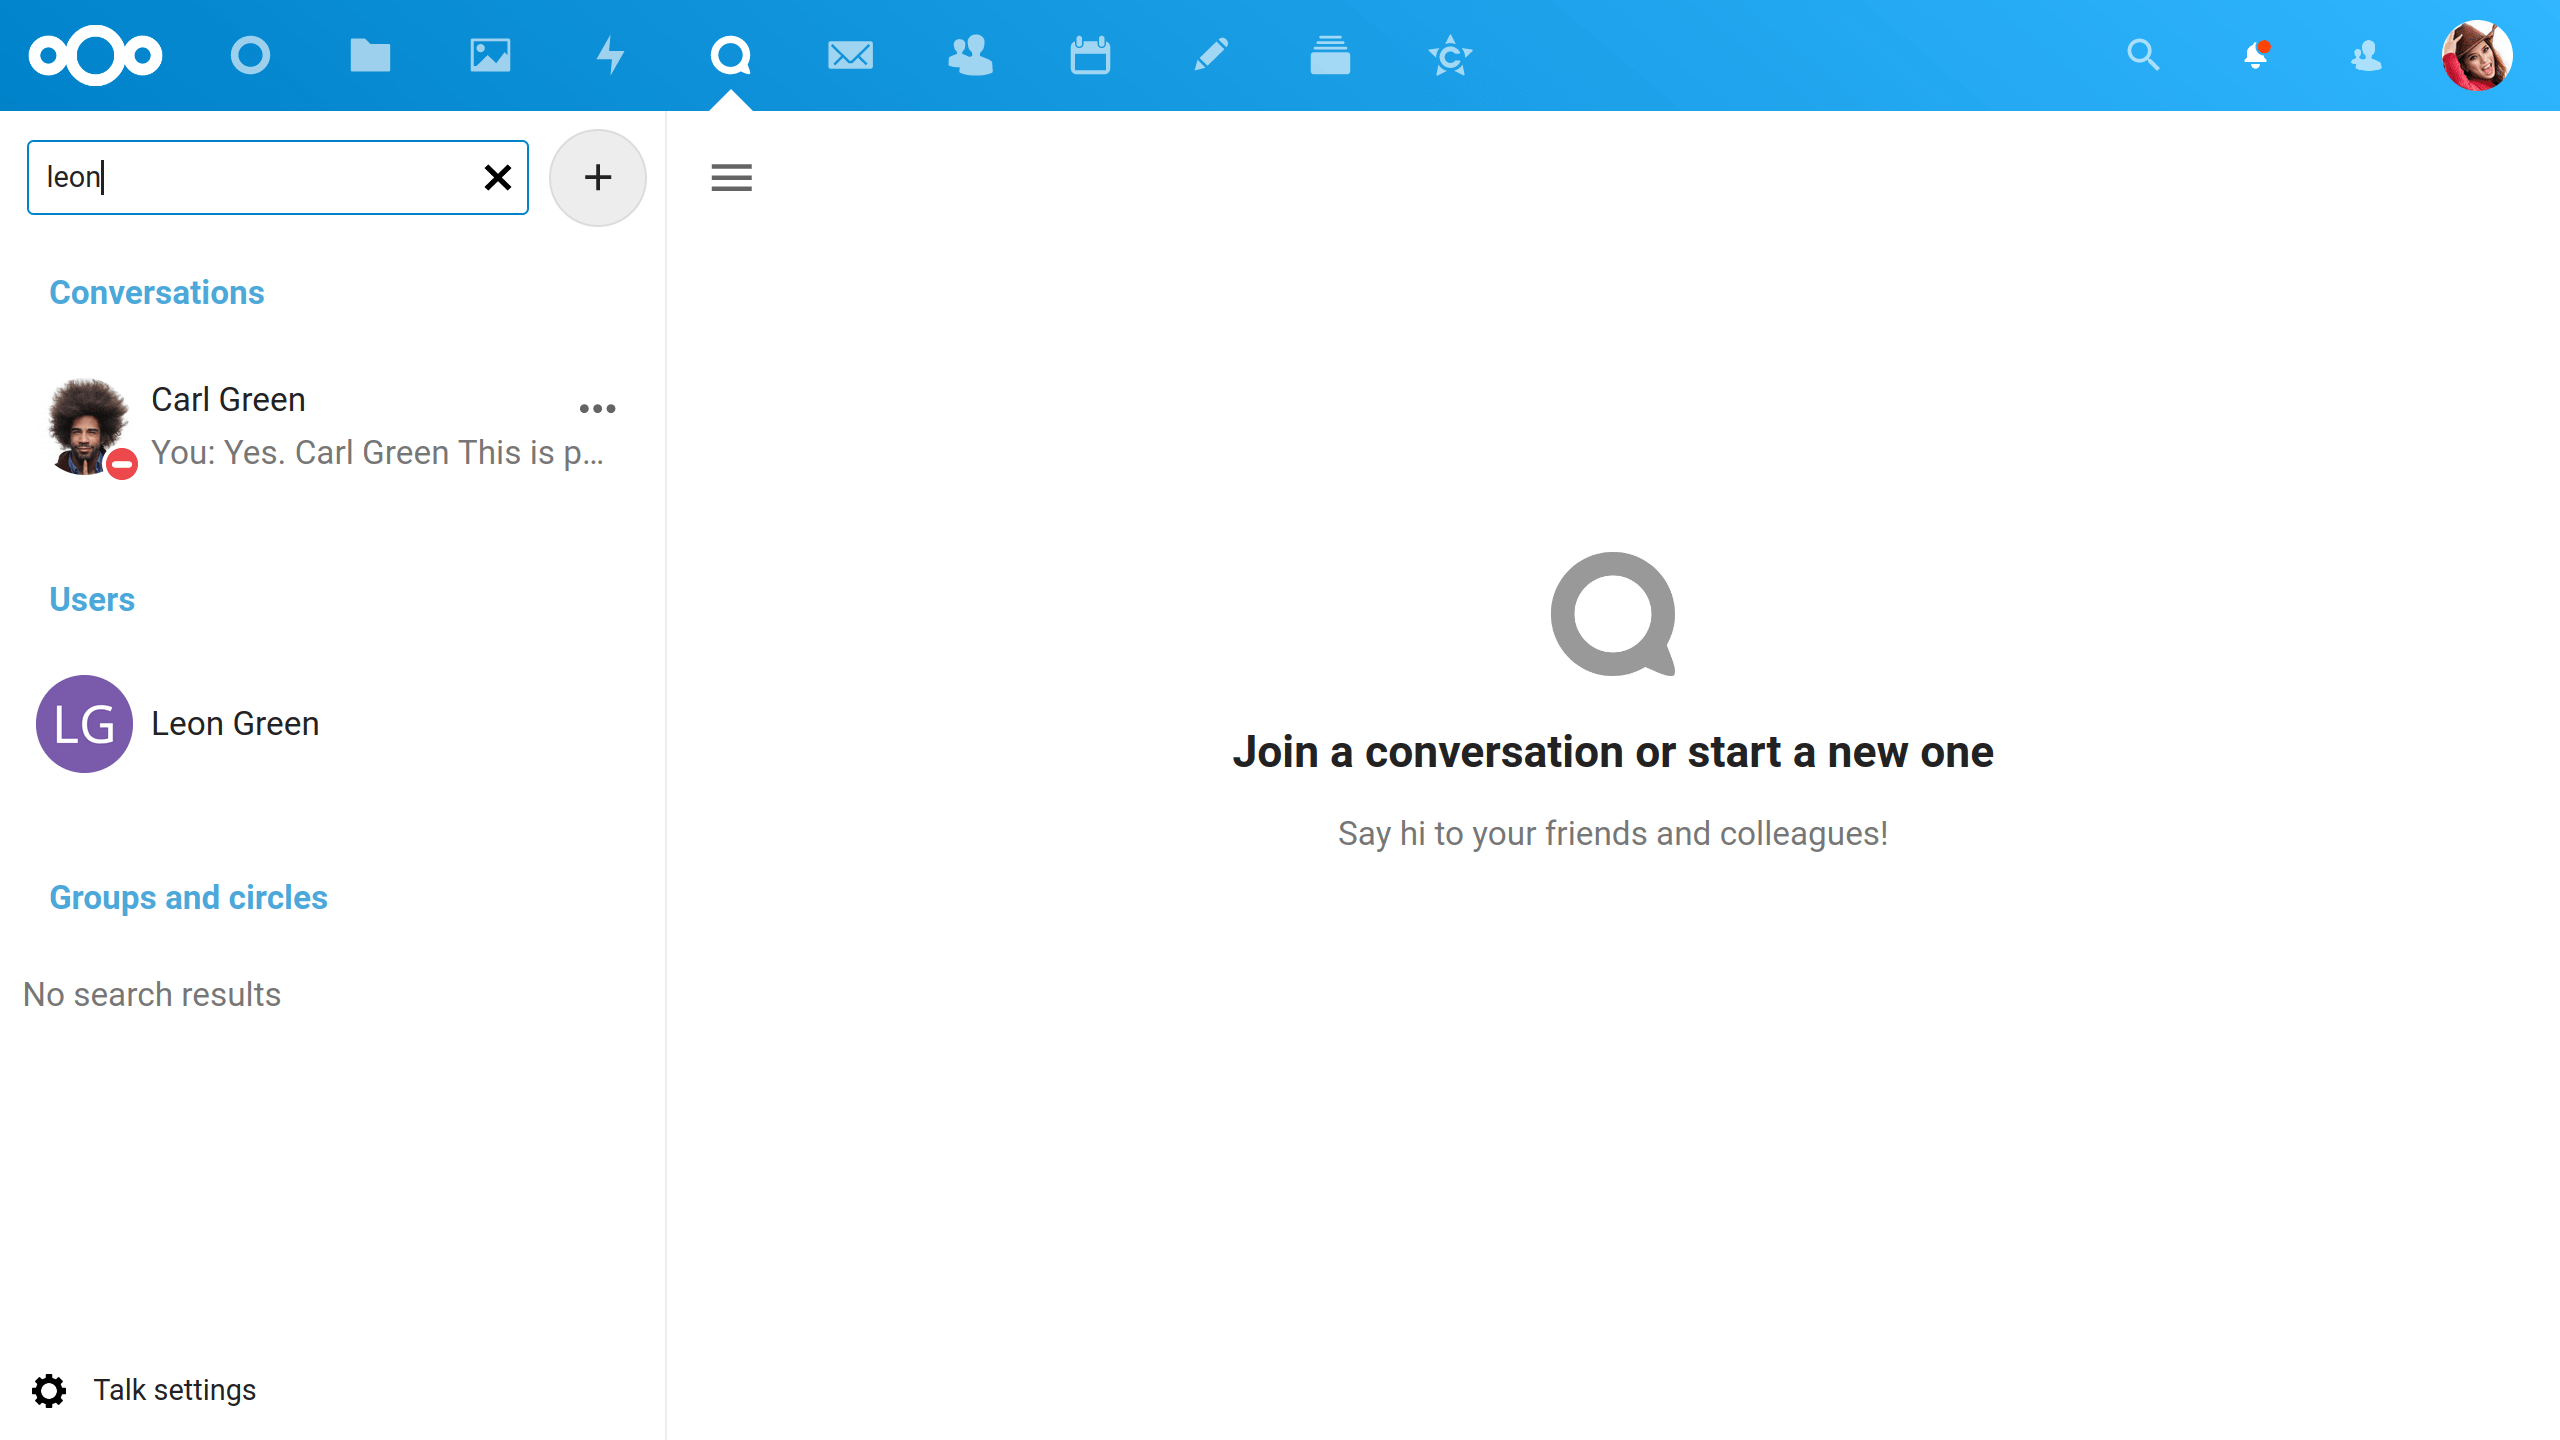Viewport: 2560px width, 1440px height.
Task: Open Talk settings
Action: [x=149, y=1390]
